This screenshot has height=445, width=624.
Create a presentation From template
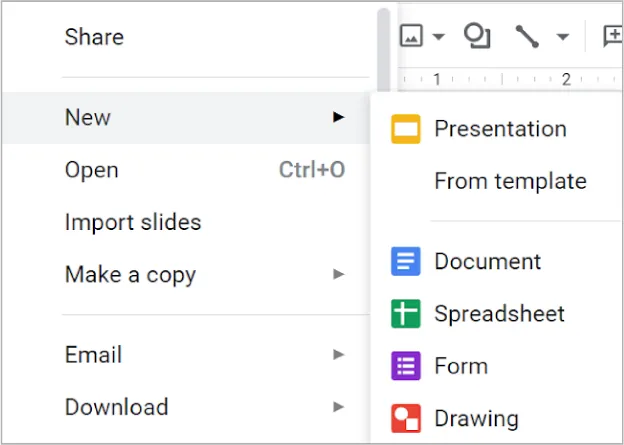tap(510, 181)
